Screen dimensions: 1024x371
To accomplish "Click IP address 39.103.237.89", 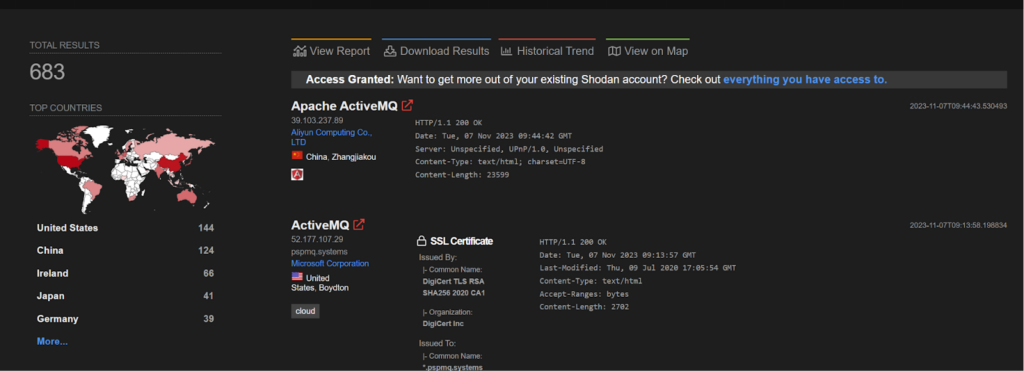I will (317, 120).
